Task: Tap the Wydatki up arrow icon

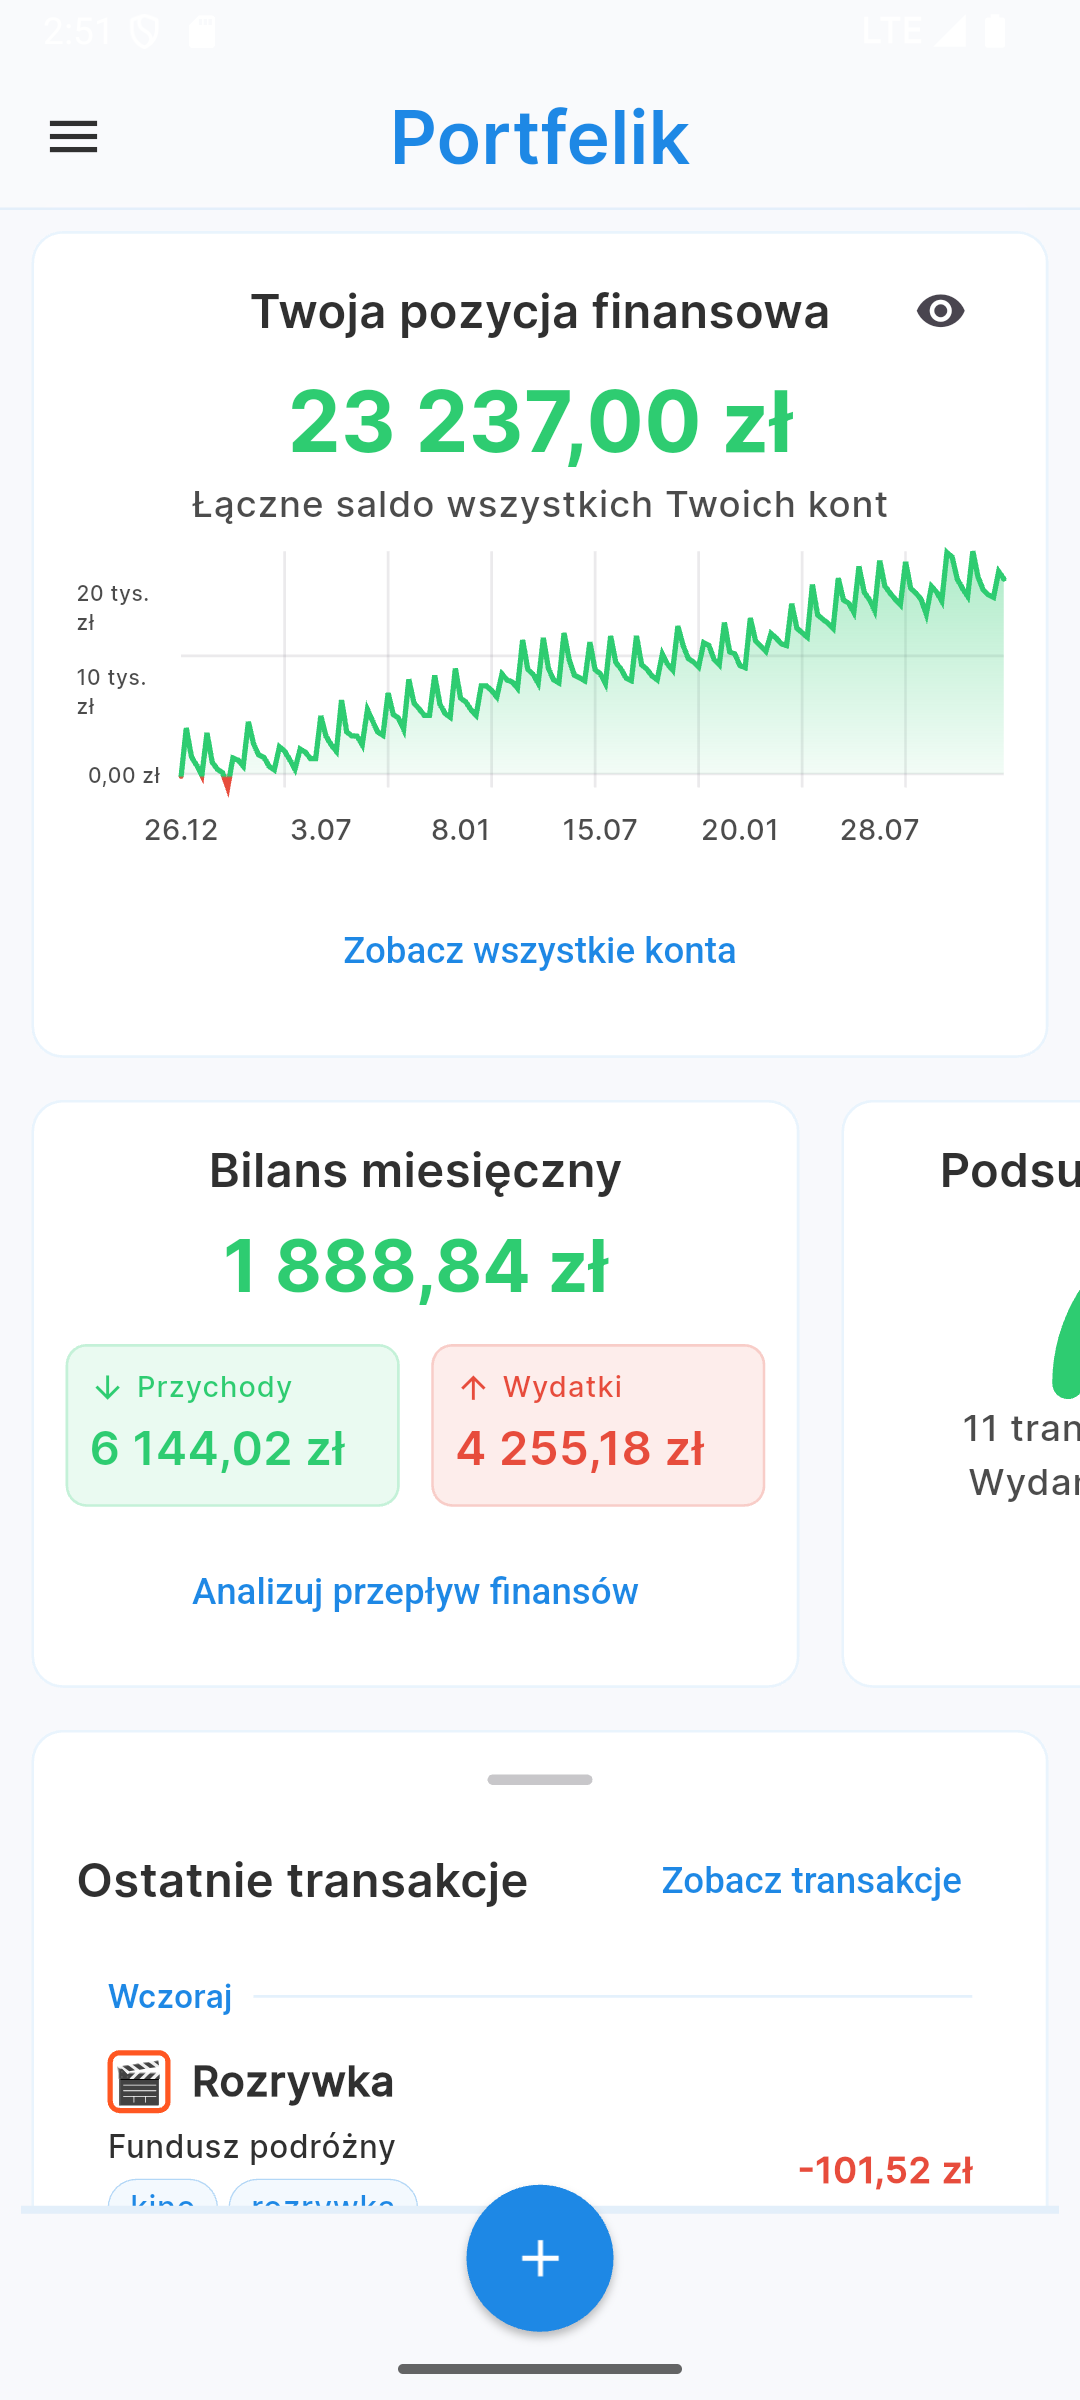Action: (473, 1388)
